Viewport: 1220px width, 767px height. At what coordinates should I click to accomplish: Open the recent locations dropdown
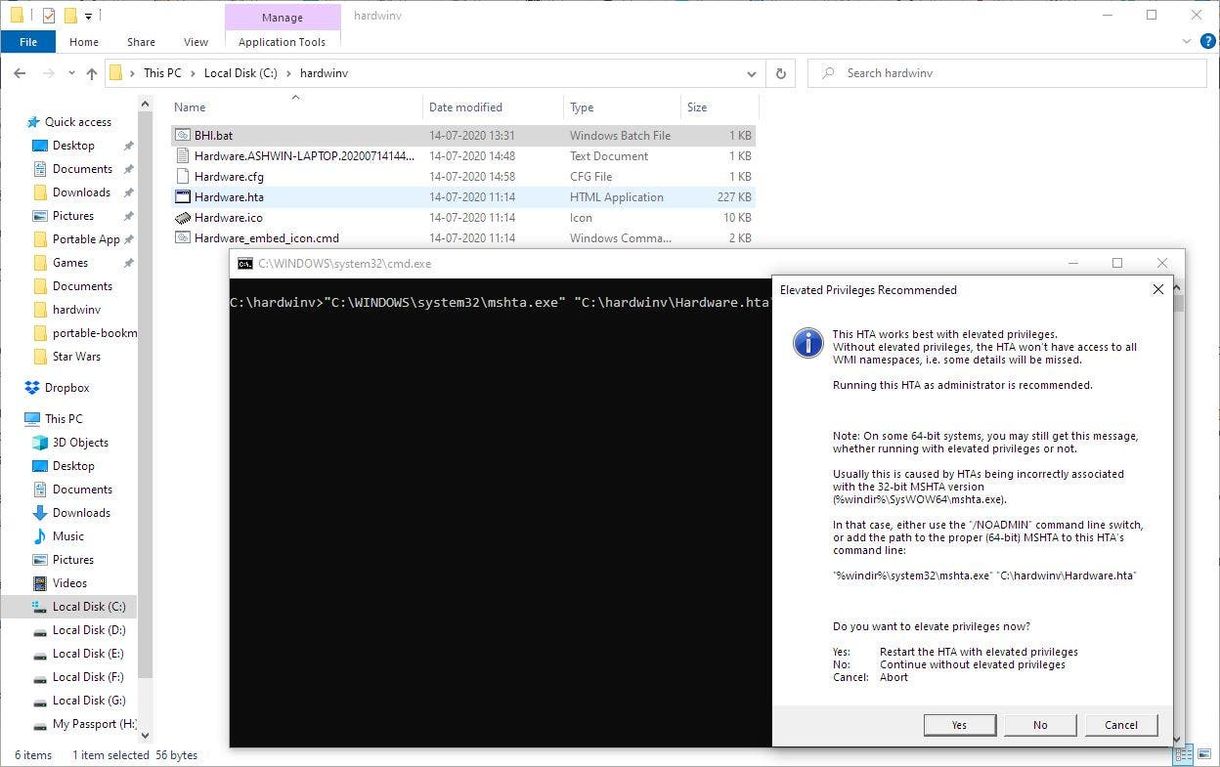coord(70,74)
